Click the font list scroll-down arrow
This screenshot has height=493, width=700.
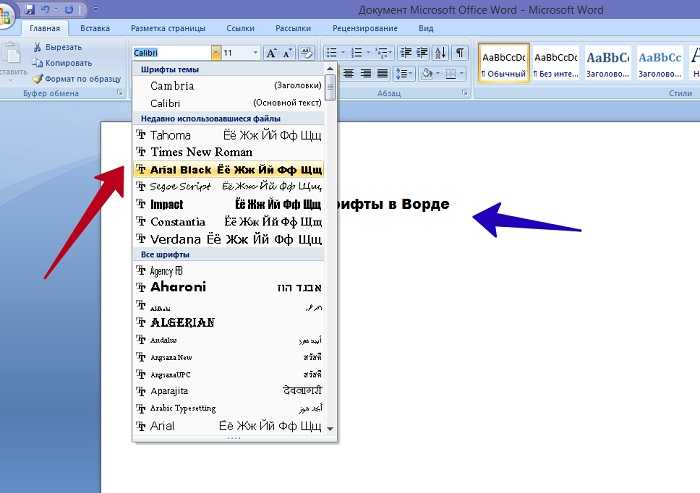(330, 429)
